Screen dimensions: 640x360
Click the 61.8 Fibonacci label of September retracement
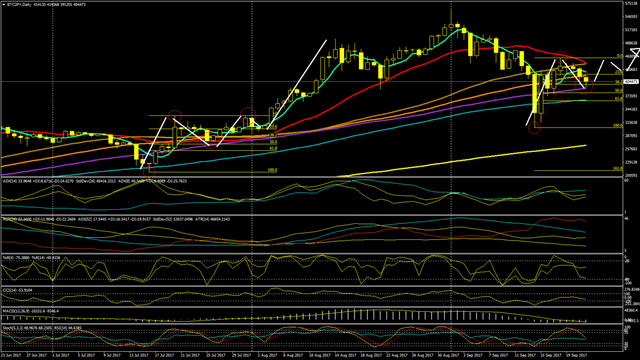point(619,99)
